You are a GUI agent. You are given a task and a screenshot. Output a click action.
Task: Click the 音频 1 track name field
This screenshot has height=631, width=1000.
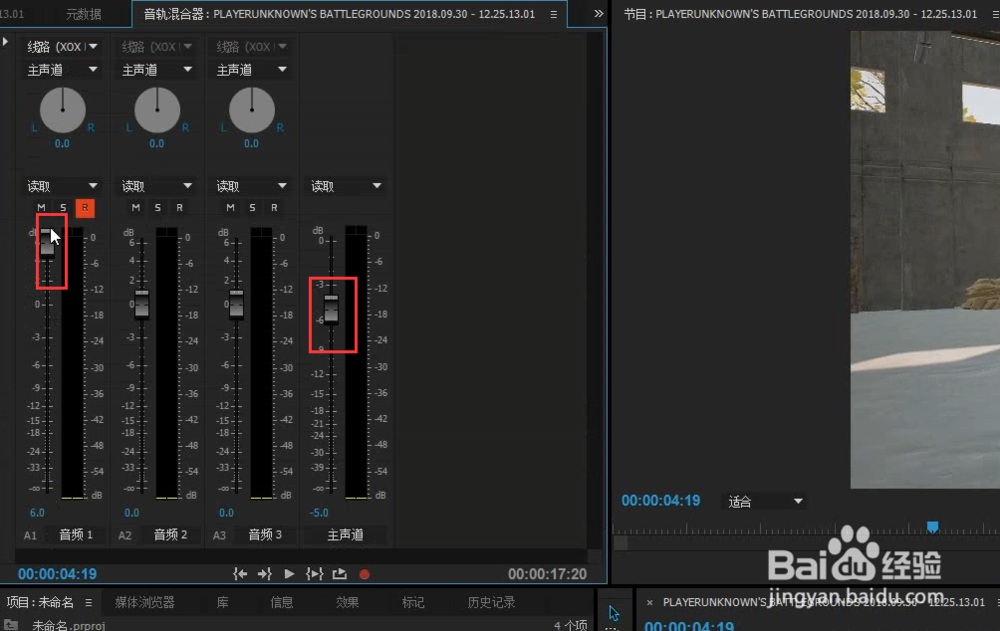point(76,535)
